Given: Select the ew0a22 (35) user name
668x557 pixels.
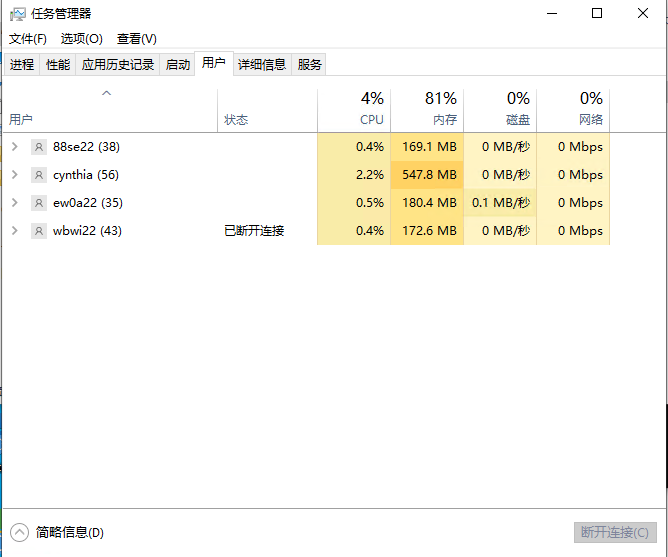Looking at the screenshot, I should pos(88,203).
